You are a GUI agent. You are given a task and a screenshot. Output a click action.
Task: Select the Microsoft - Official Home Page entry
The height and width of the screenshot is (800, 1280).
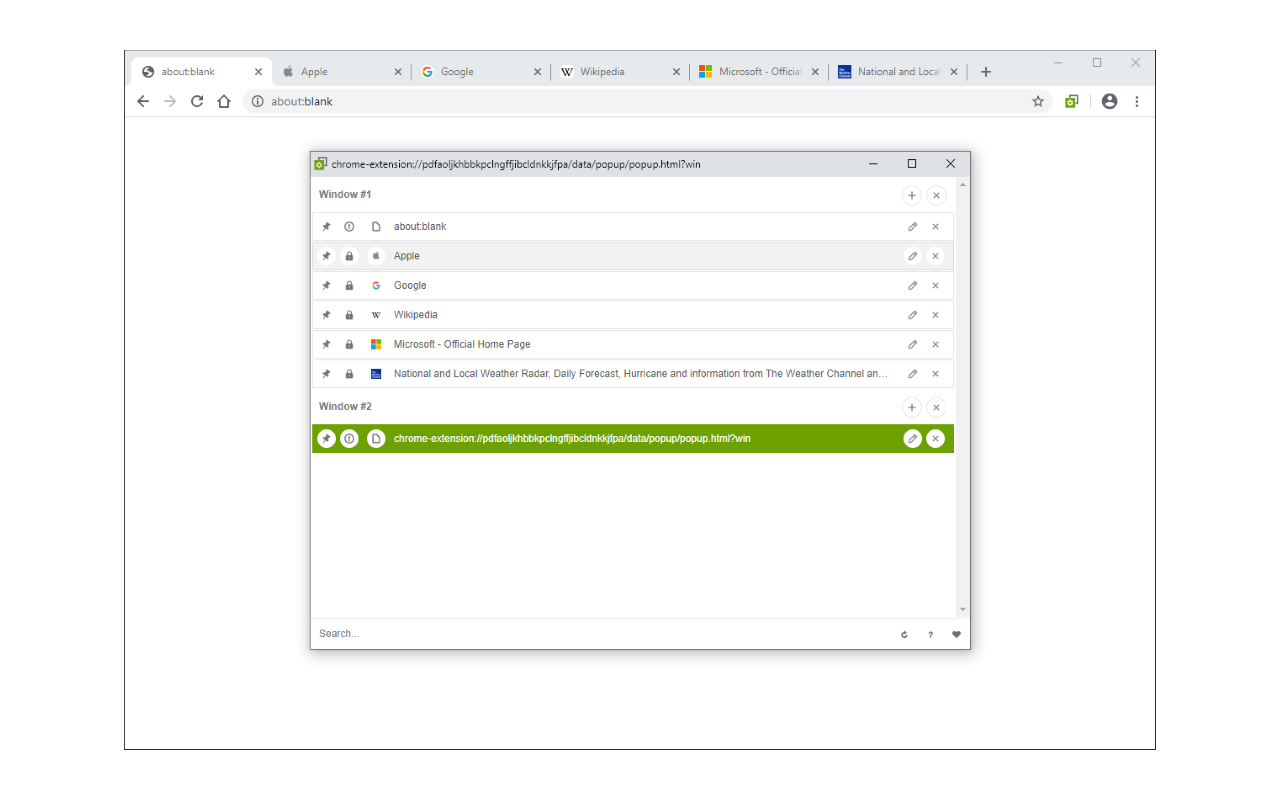click(x=632, y=344)
